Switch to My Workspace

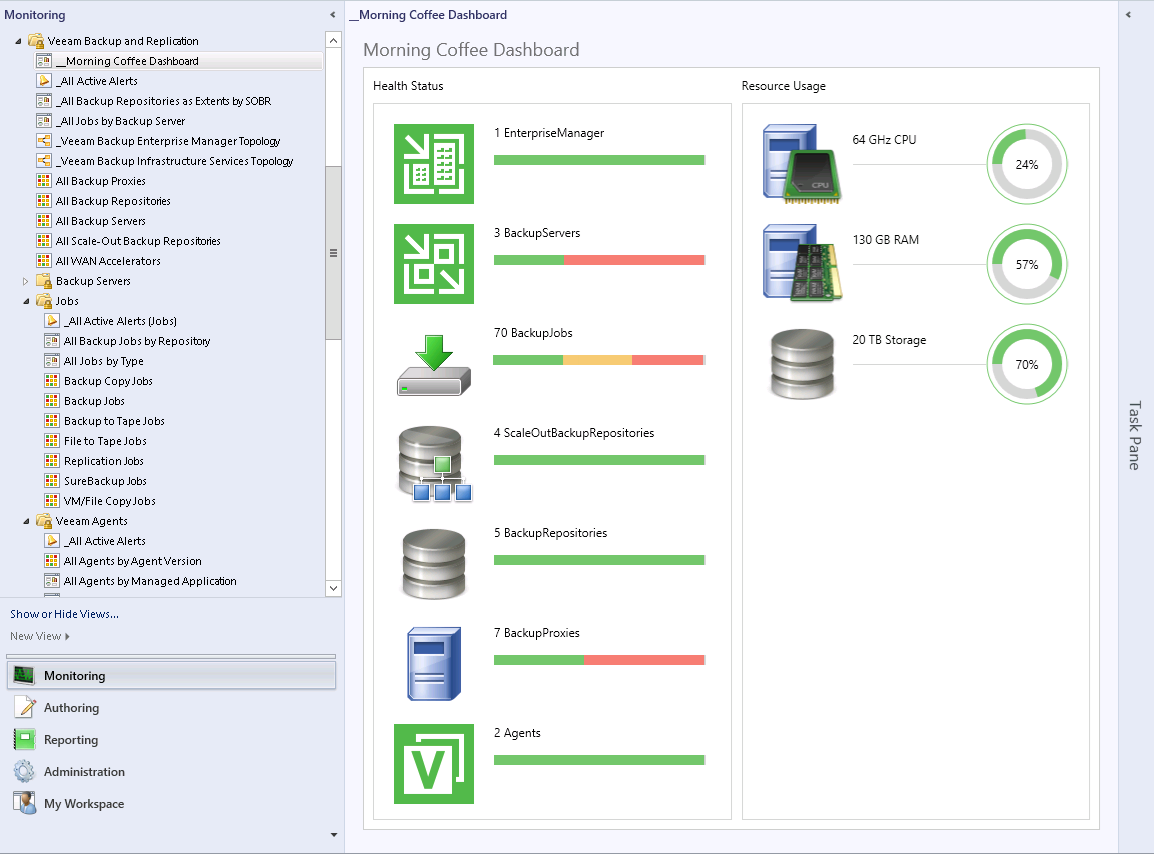pos(171,803)
